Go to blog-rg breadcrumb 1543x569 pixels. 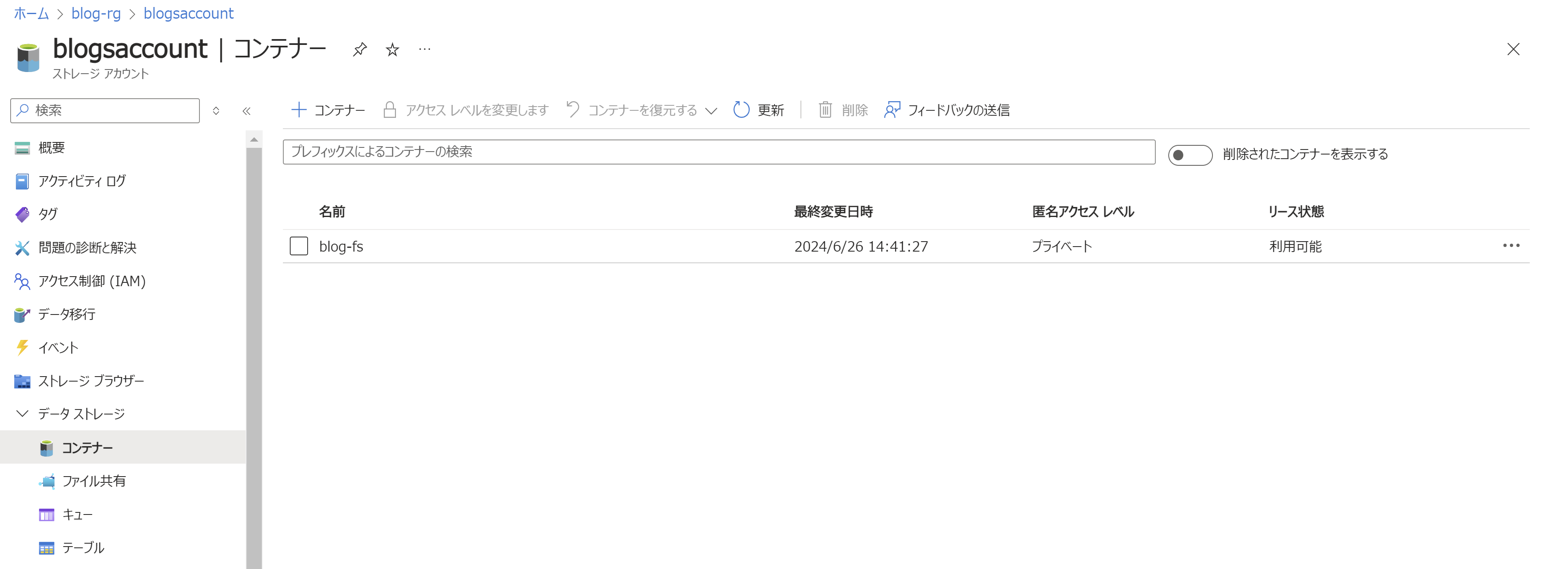coord(96,14)
